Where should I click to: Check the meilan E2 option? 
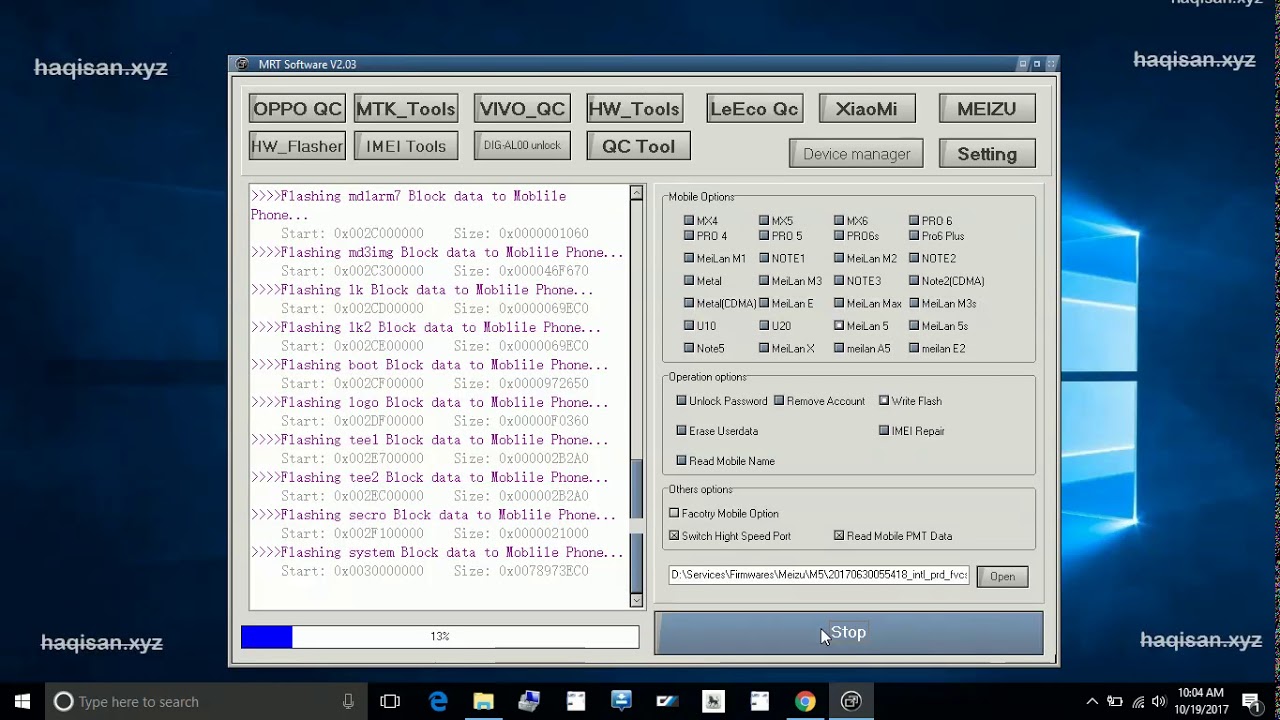tap(914, 348)
